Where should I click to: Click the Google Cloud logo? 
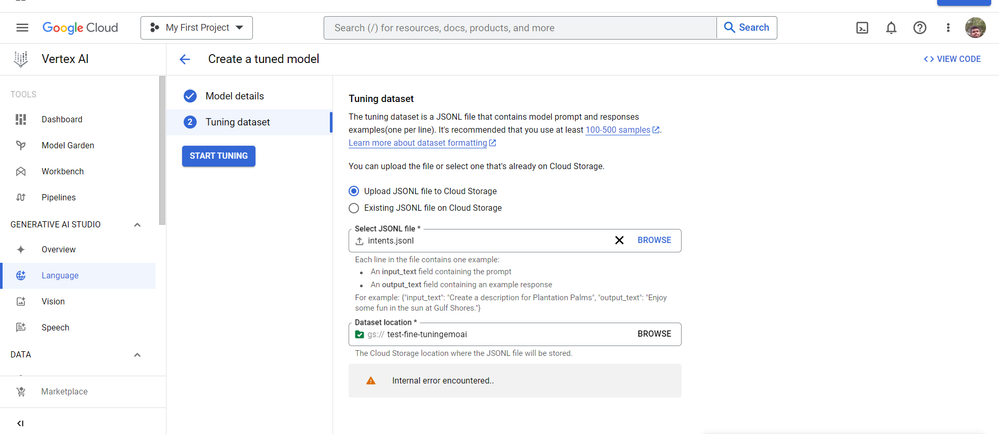coord(80,28)
